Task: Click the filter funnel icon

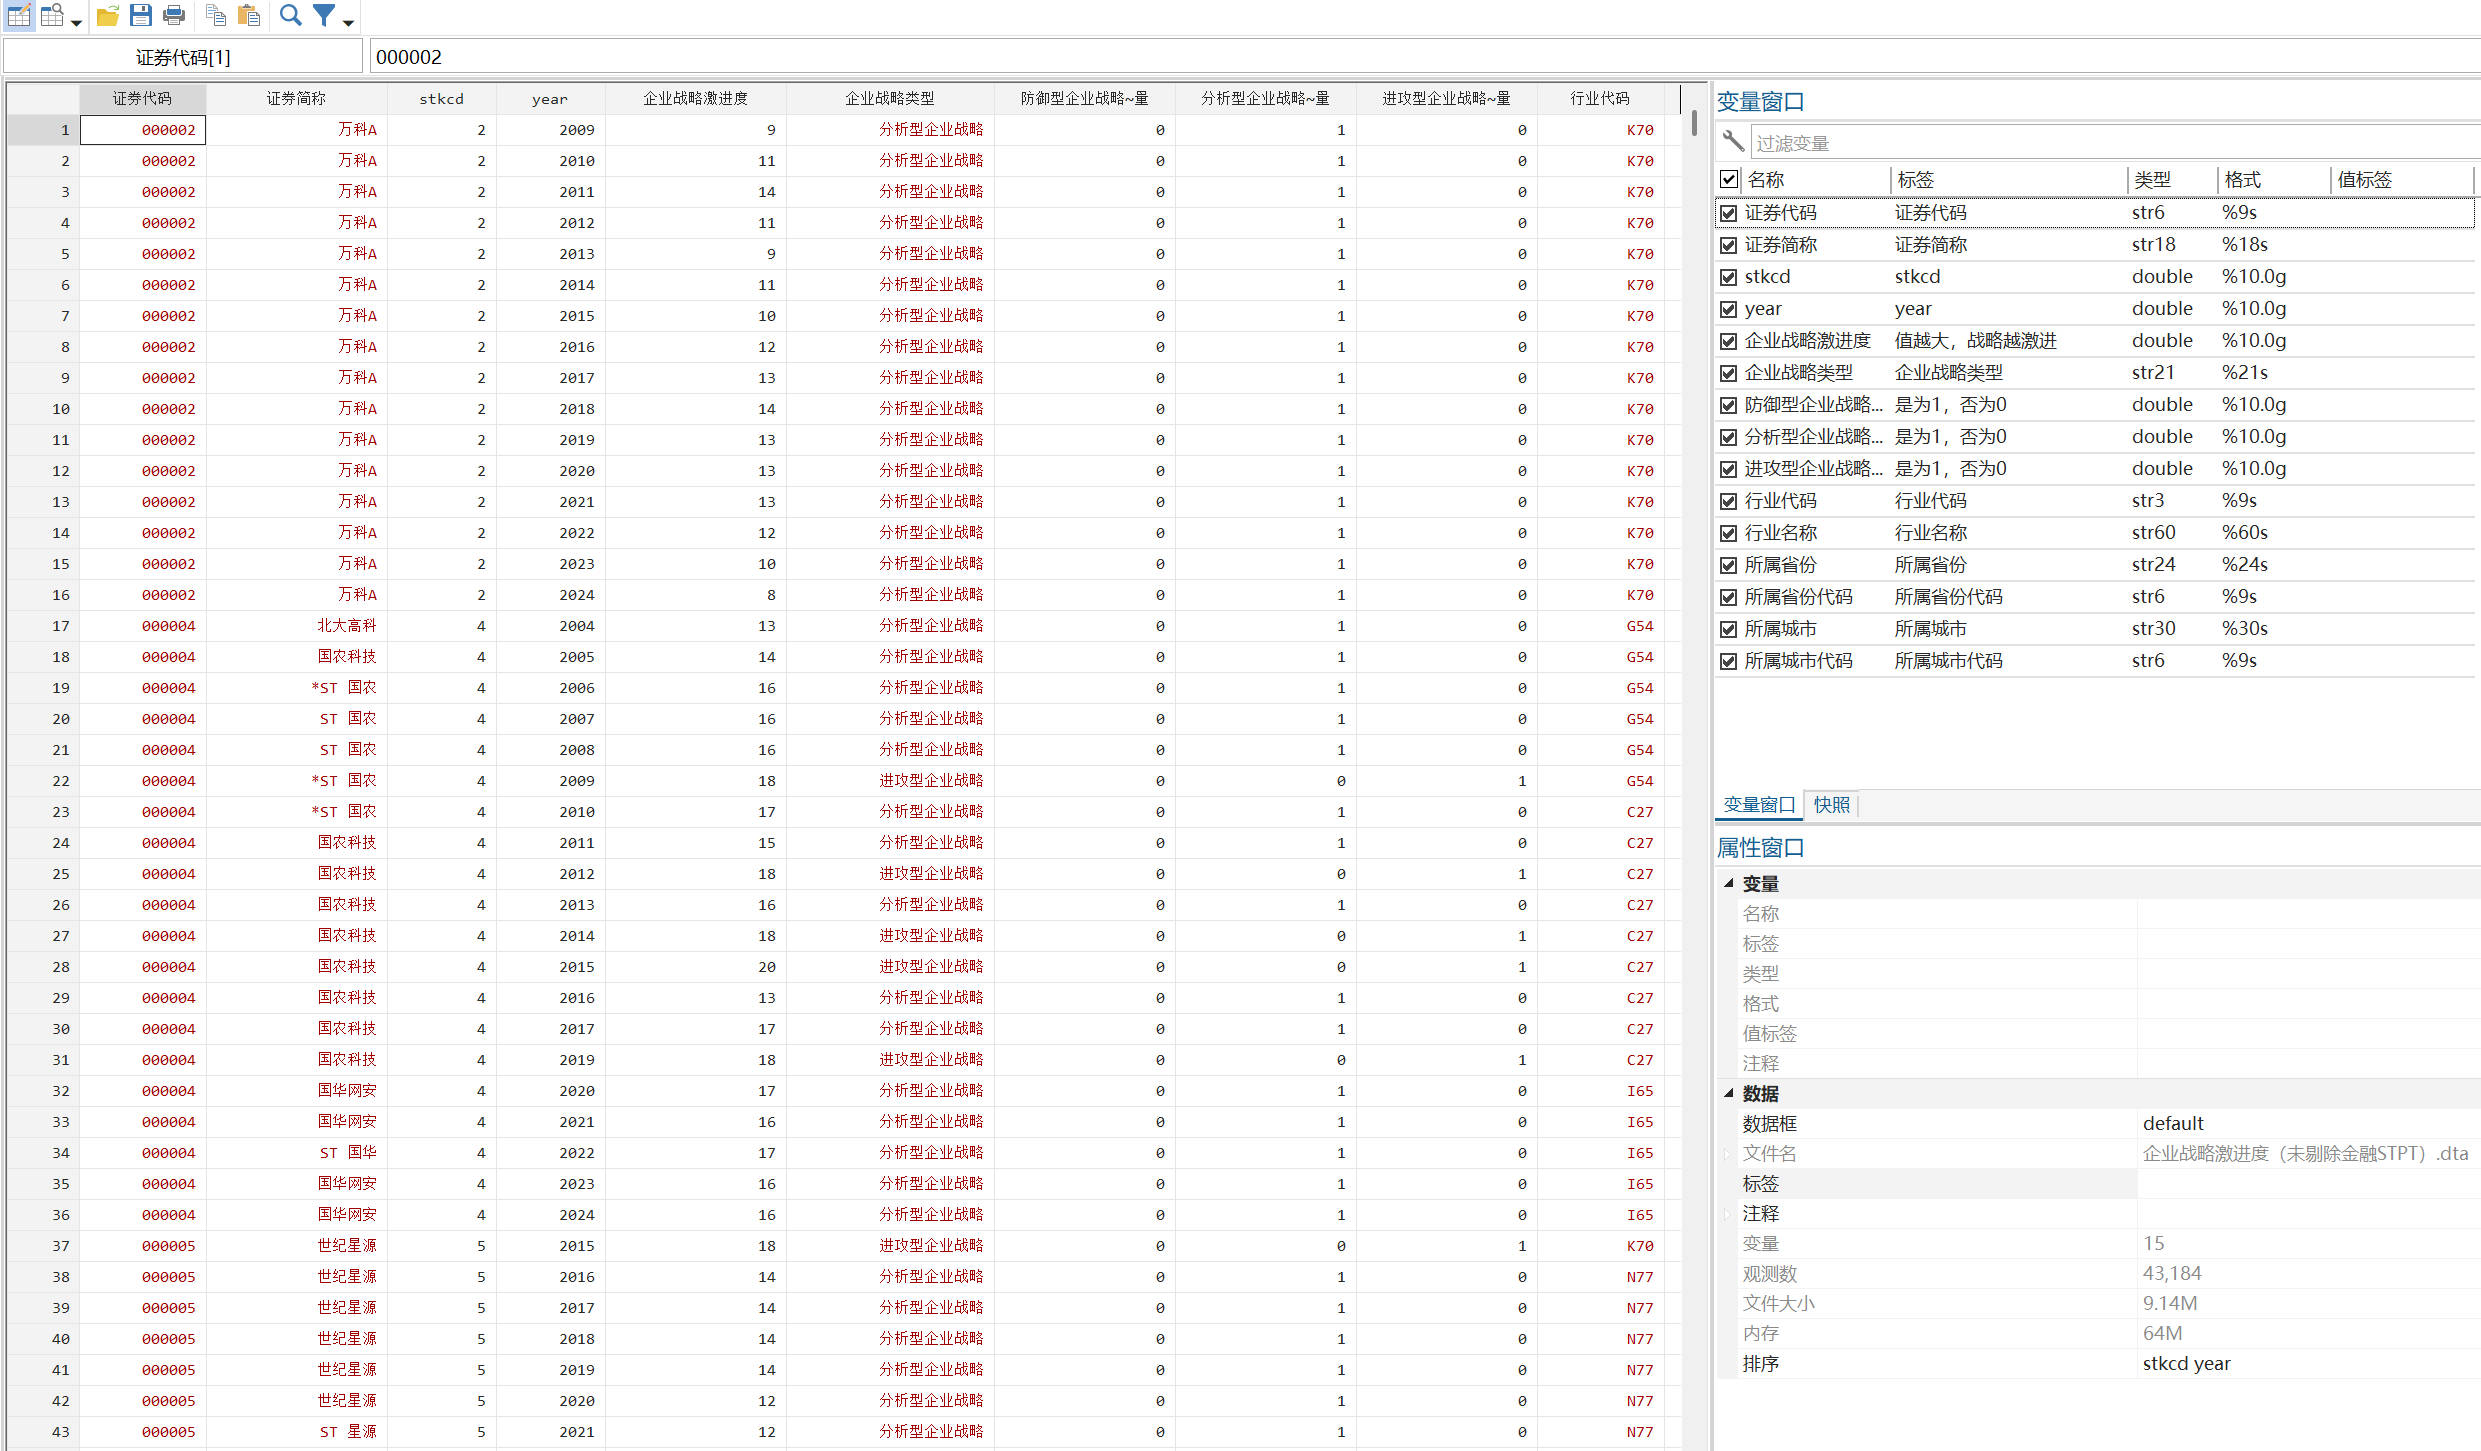Action: (x=324, y=15)
